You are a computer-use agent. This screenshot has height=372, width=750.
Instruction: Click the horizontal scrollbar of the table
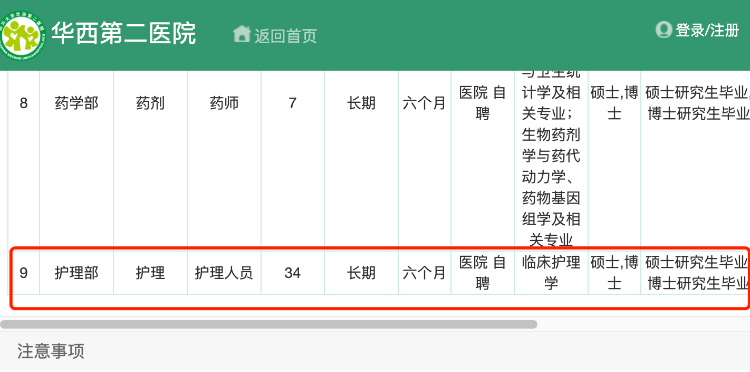click(x=268, y=324)
